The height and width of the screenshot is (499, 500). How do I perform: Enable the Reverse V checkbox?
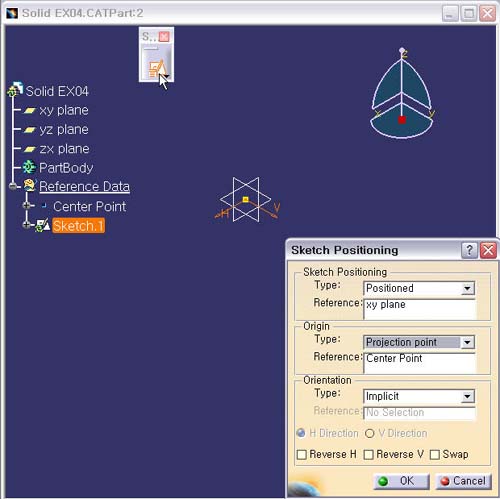[368, 455]
